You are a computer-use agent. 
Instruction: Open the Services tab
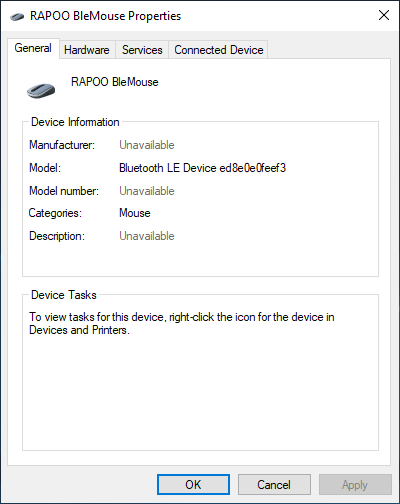[x=142, y=50]
